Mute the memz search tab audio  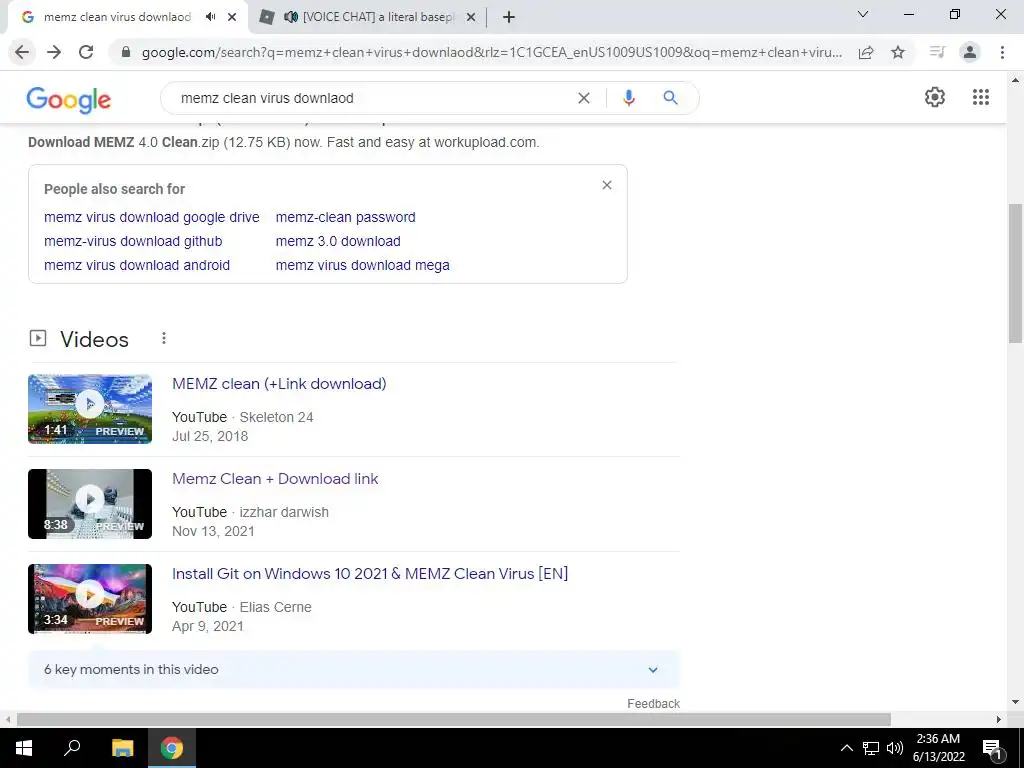click(211, 17)
